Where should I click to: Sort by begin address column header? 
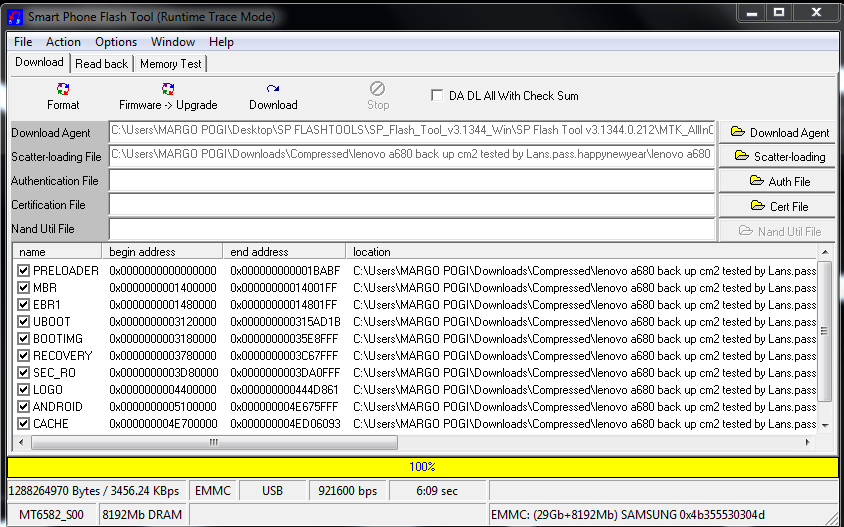163,252
